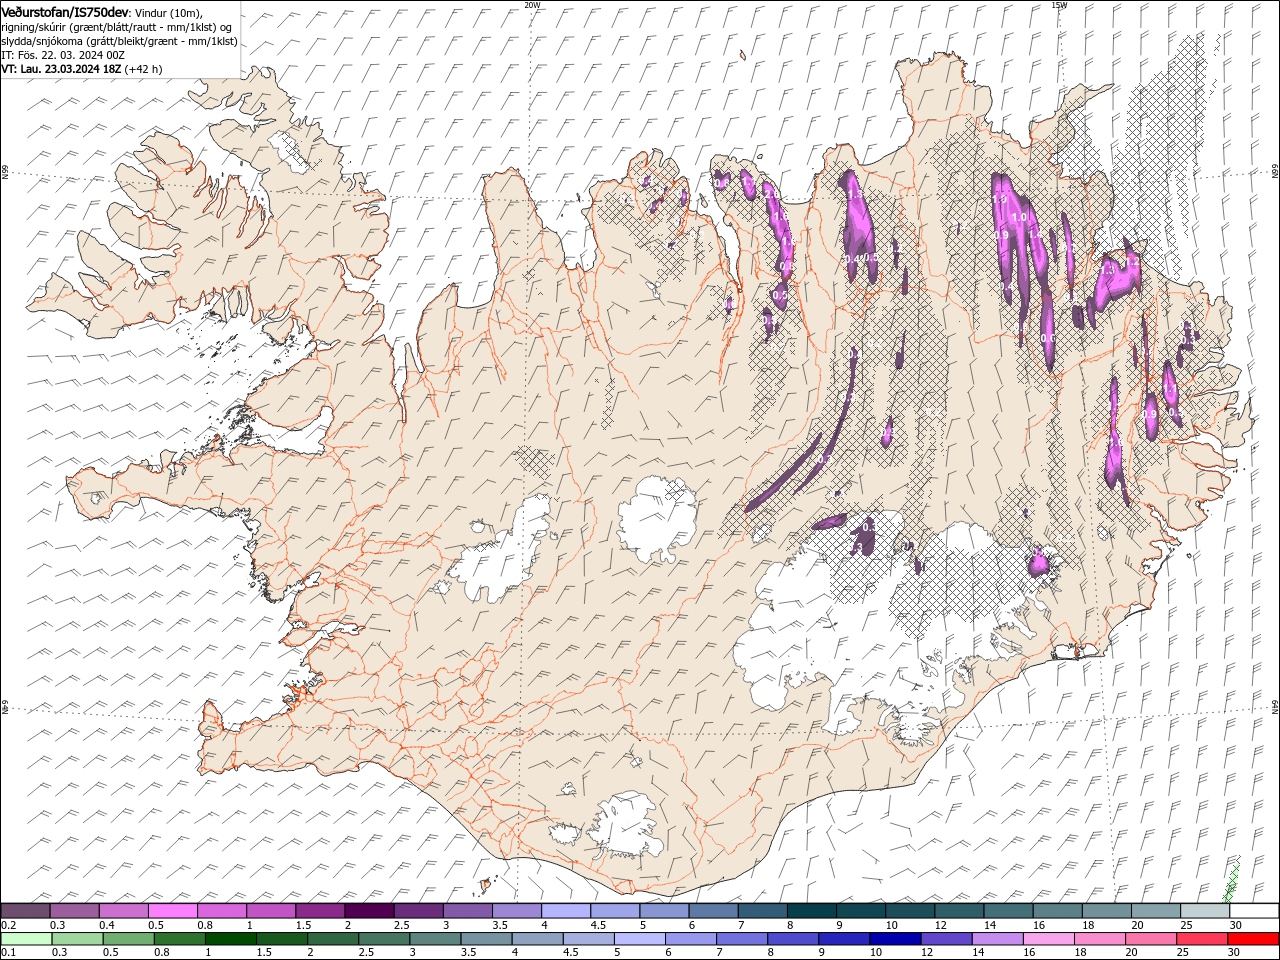Click the 0.1 value label in the rain legend
1280x960 pixels.
point(8,953)
